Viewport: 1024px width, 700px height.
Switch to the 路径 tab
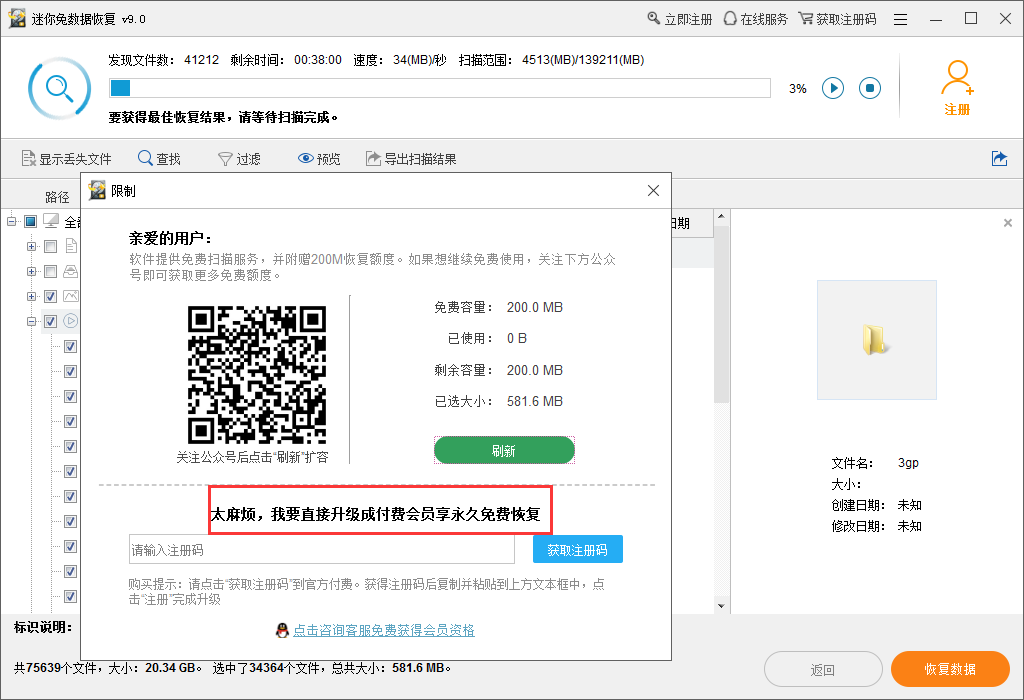coord(57,197)
